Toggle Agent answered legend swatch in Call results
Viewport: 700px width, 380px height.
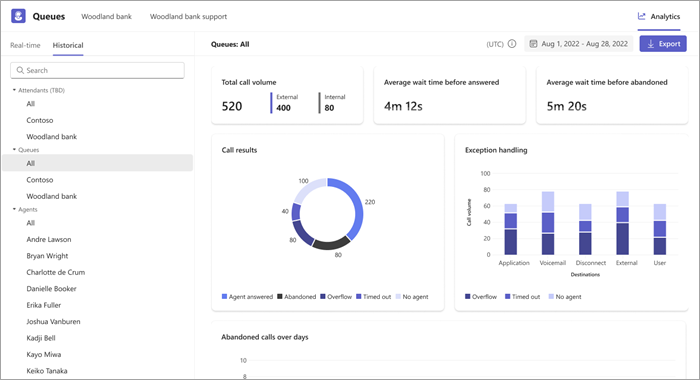225,296
